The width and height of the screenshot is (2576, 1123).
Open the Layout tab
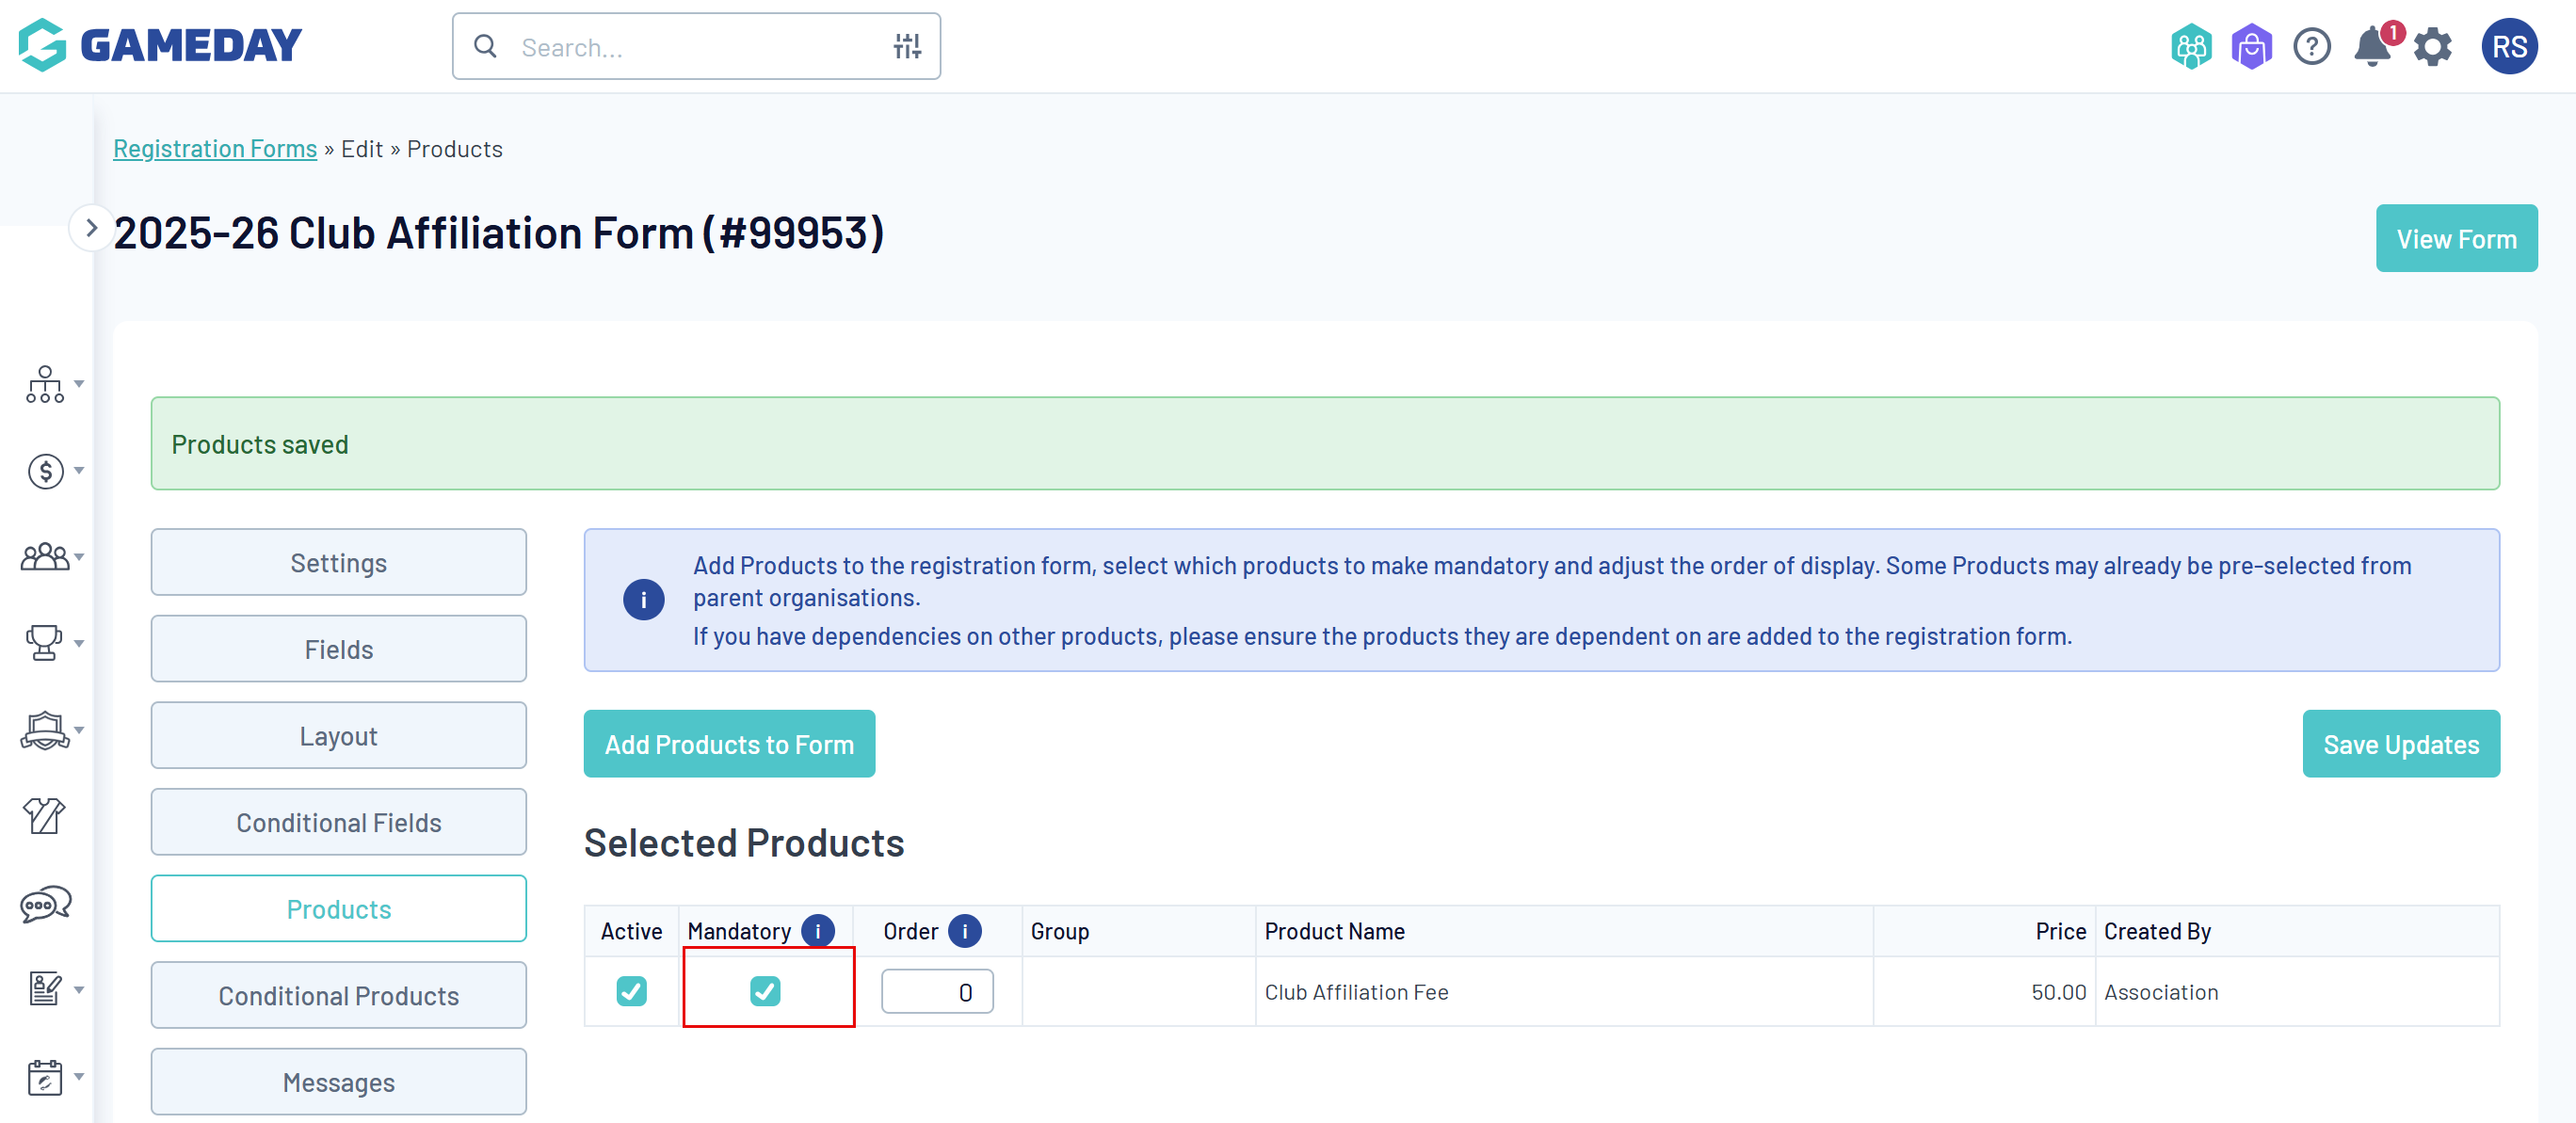338,736
